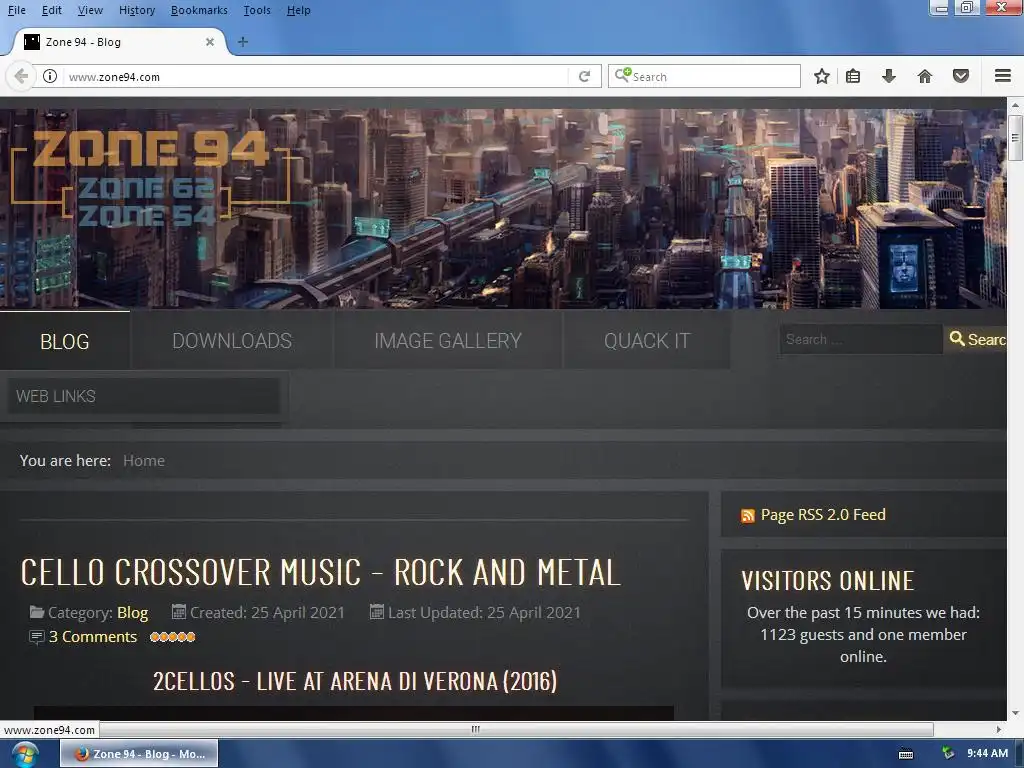
Task: Click the Page RSS 2.0 Feed icon
Action: click(x=748, y=516)
